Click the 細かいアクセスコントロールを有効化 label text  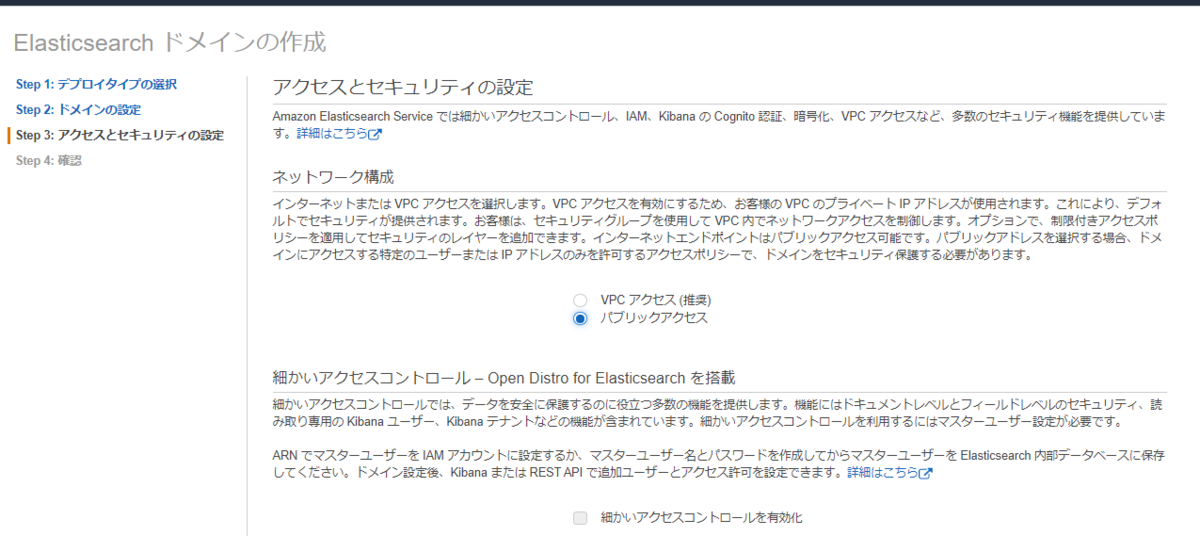pos(702,518)
